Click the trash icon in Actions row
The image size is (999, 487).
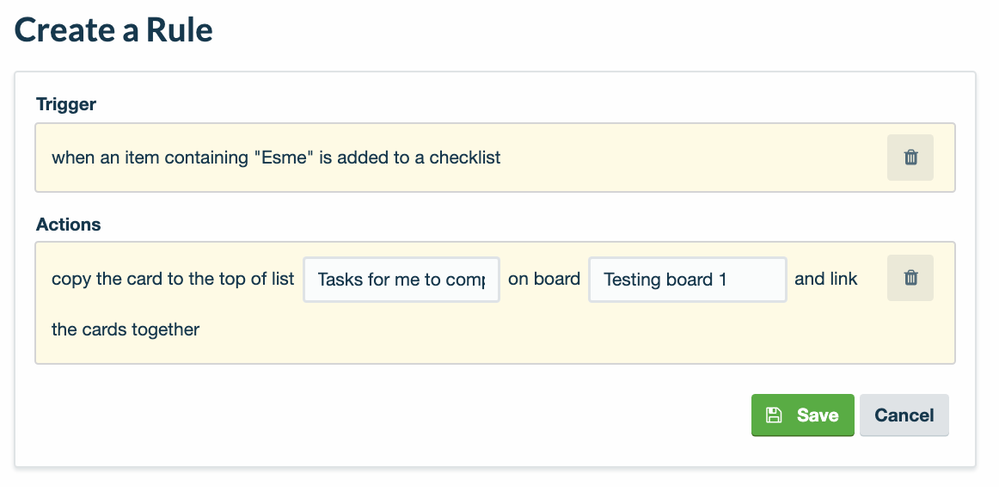click(910, 278)
